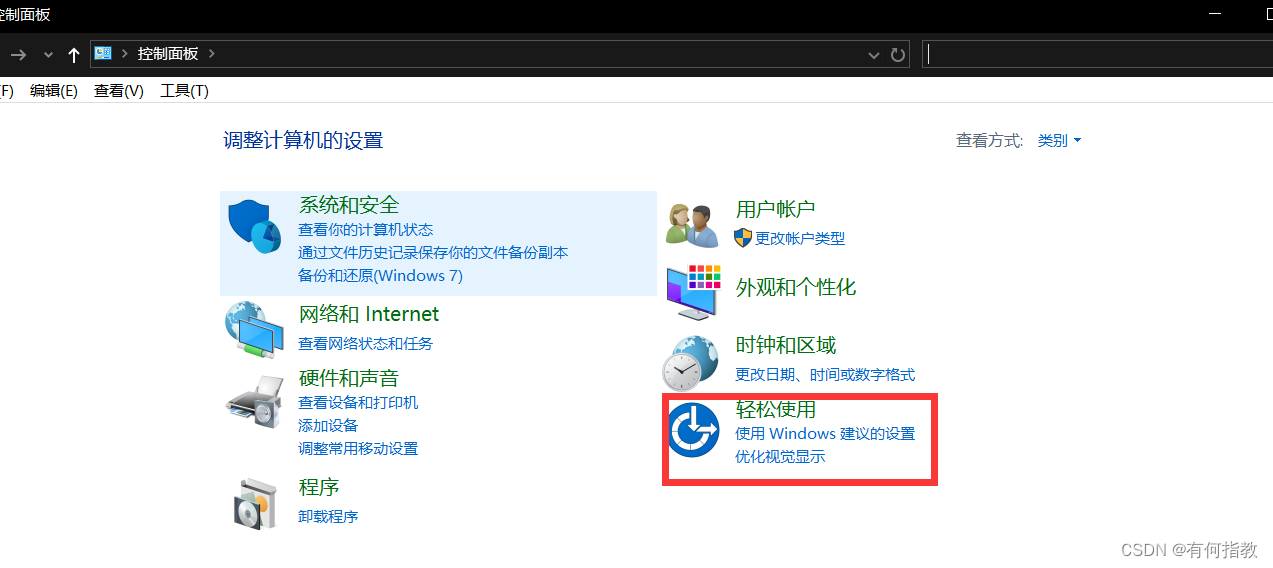Viewport: 1273px width, 568px height.
Task: Expand address bar history dropdown
Action: tap(874, 55)
